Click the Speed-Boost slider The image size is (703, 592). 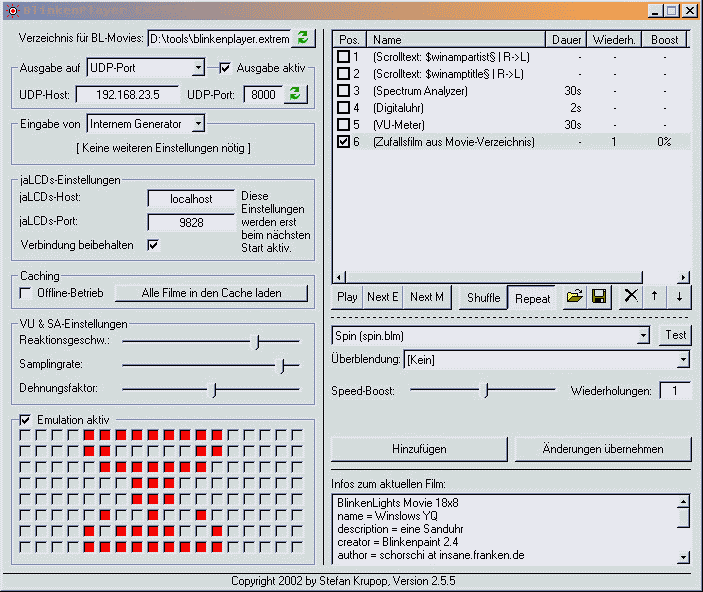(x=485, y=390)
